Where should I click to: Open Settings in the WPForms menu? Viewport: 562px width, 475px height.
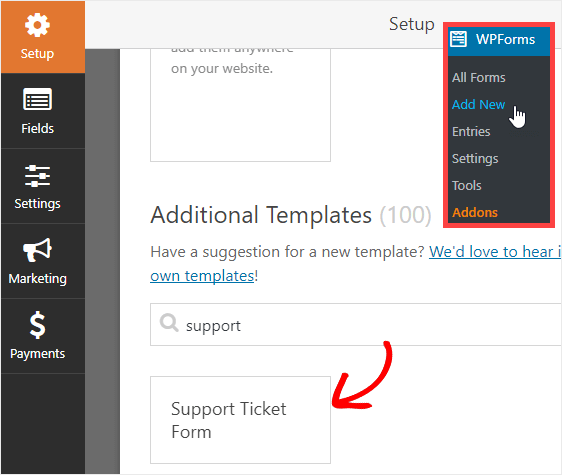475,158
